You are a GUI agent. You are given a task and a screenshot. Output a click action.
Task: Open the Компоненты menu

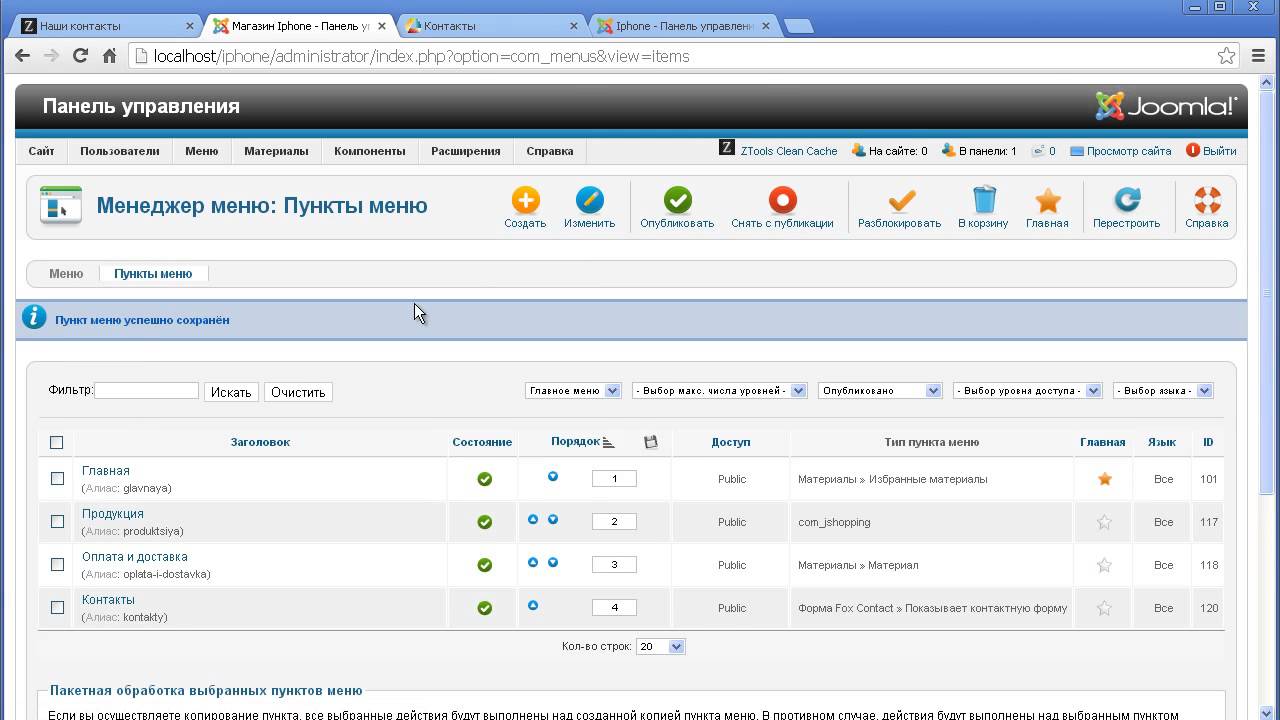370,151
